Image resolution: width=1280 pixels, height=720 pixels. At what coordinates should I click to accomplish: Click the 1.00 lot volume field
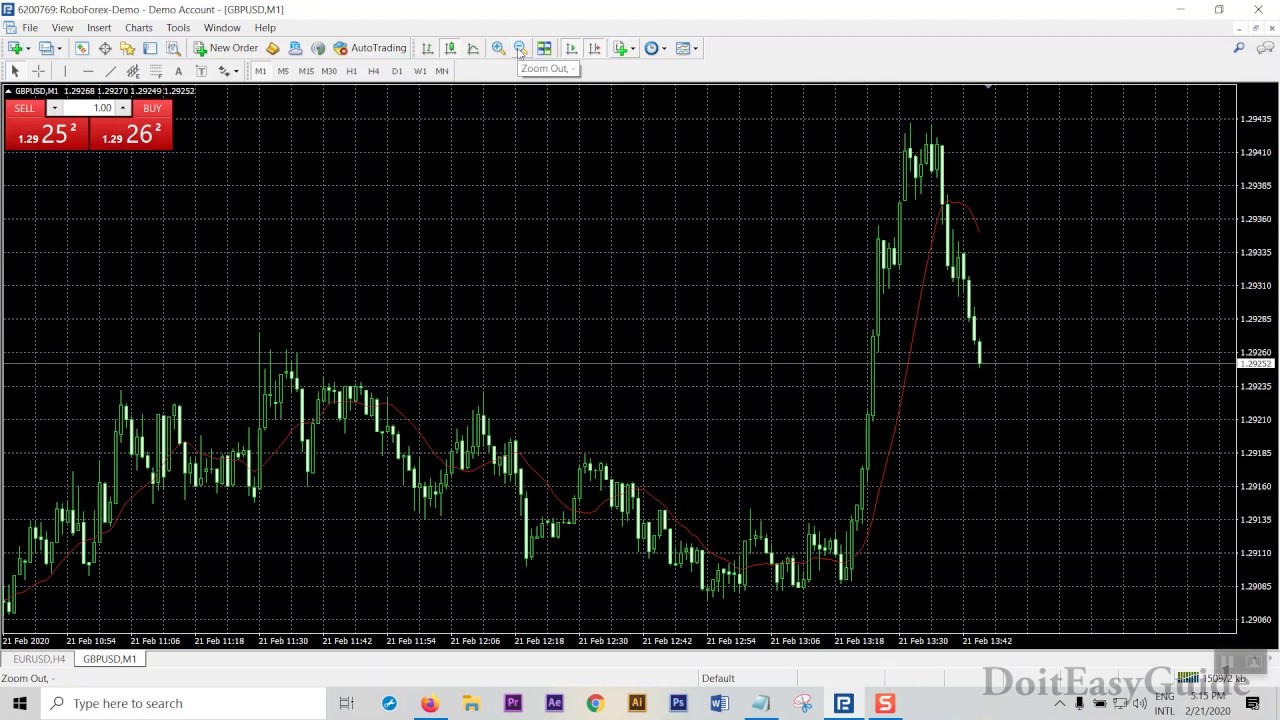[89, 108]
